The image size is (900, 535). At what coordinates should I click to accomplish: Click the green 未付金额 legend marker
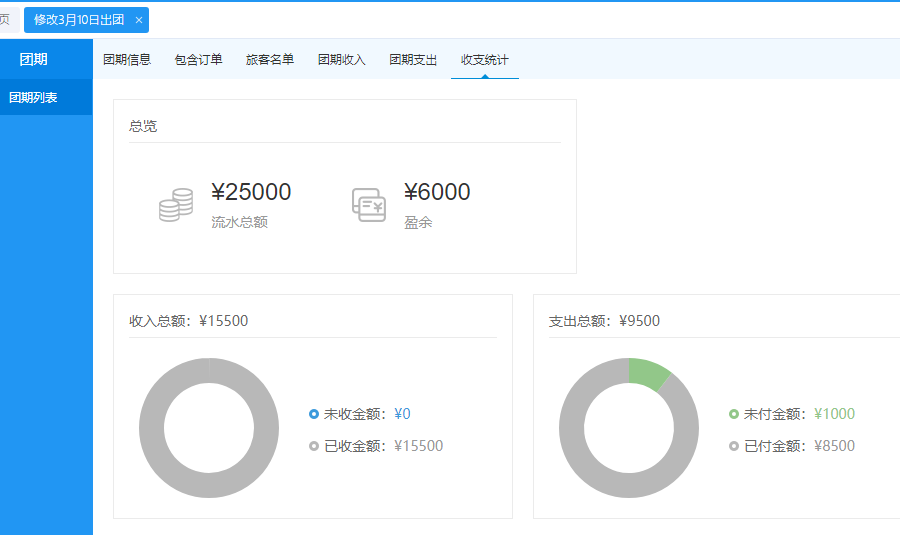(x=734, y=414)
